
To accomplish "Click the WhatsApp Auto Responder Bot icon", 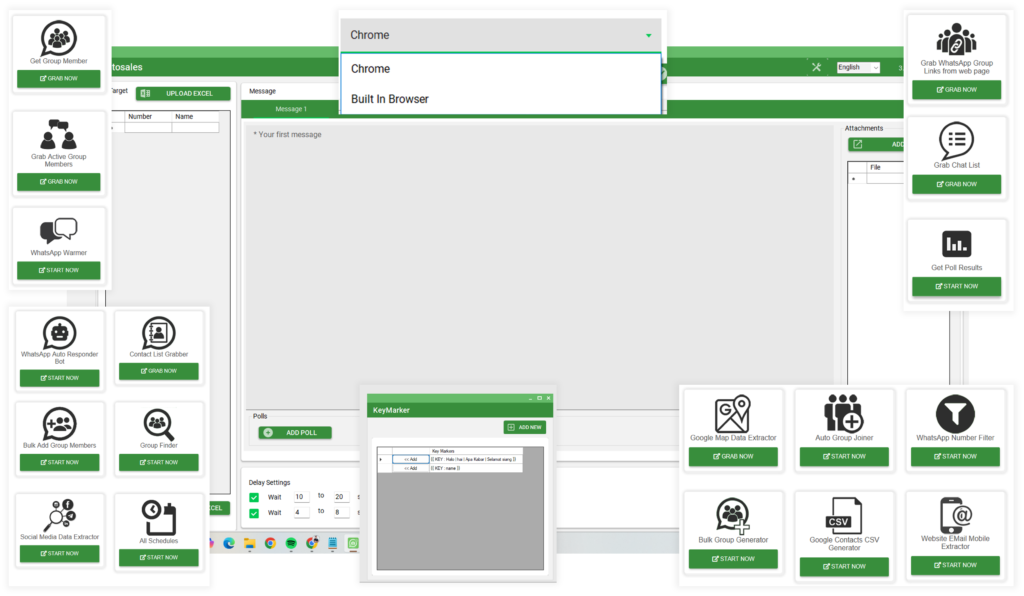I will 59,333.
